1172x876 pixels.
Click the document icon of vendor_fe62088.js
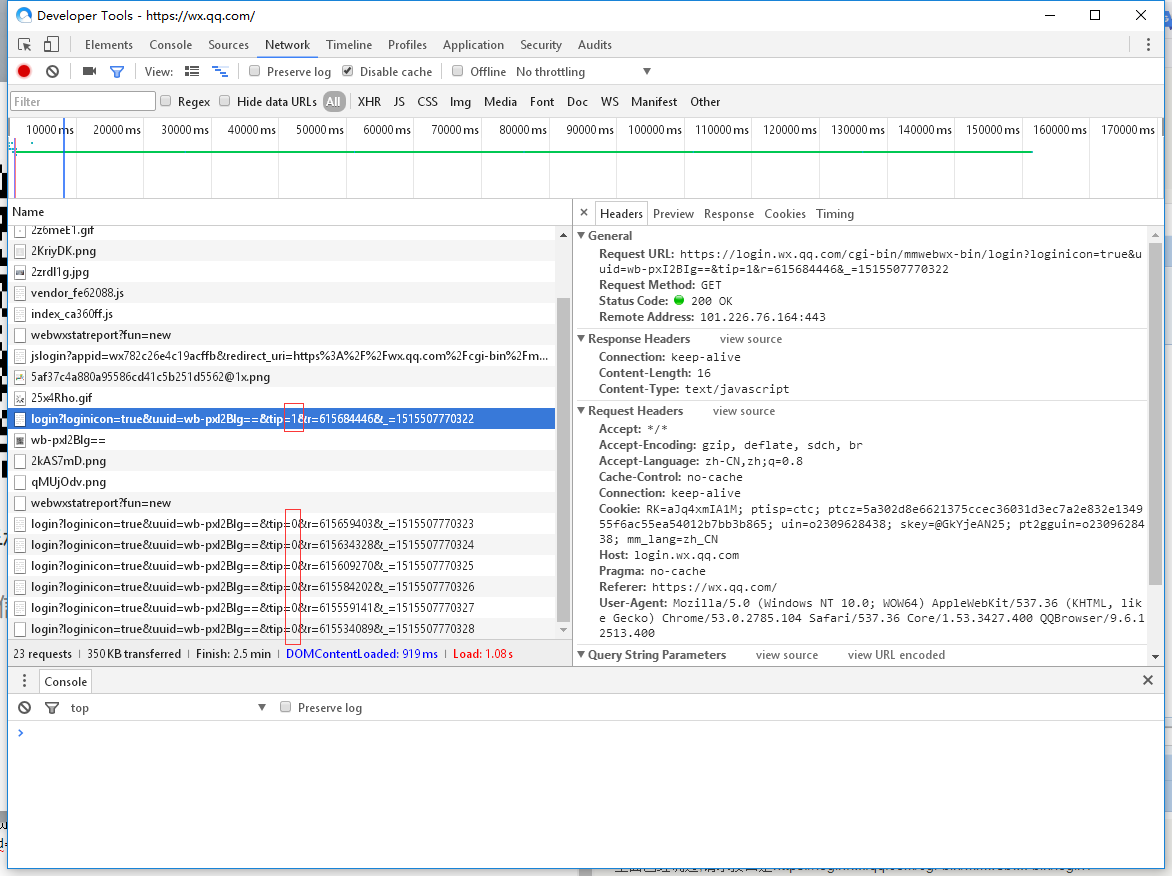pos(20,293)
